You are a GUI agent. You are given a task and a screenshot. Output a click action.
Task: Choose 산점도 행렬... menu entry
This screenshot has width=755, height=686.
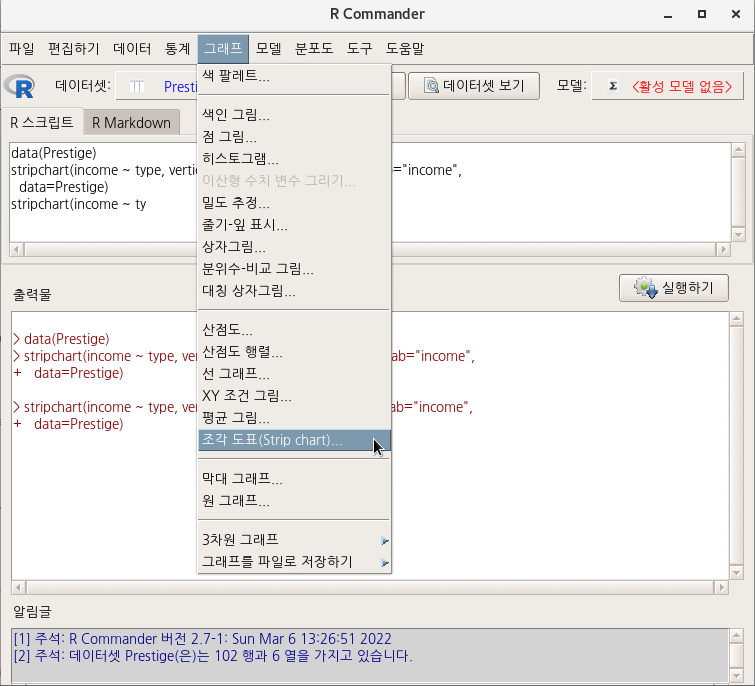coord(294,352)
